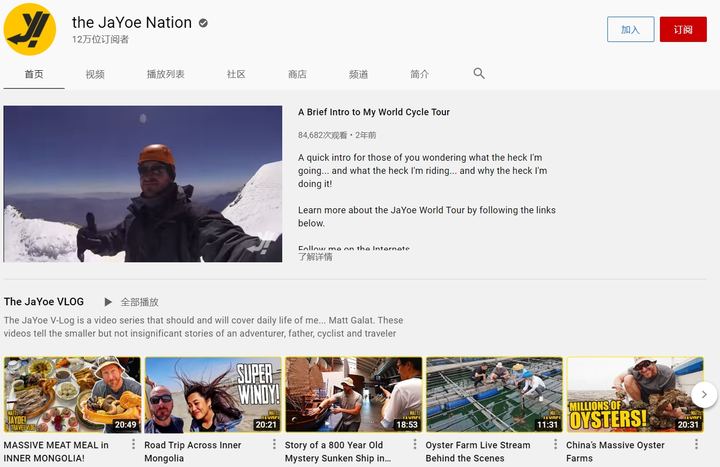Open options menu for Oyster Farm Live Stream video
The image size is (720, 467).
(556, 444)
